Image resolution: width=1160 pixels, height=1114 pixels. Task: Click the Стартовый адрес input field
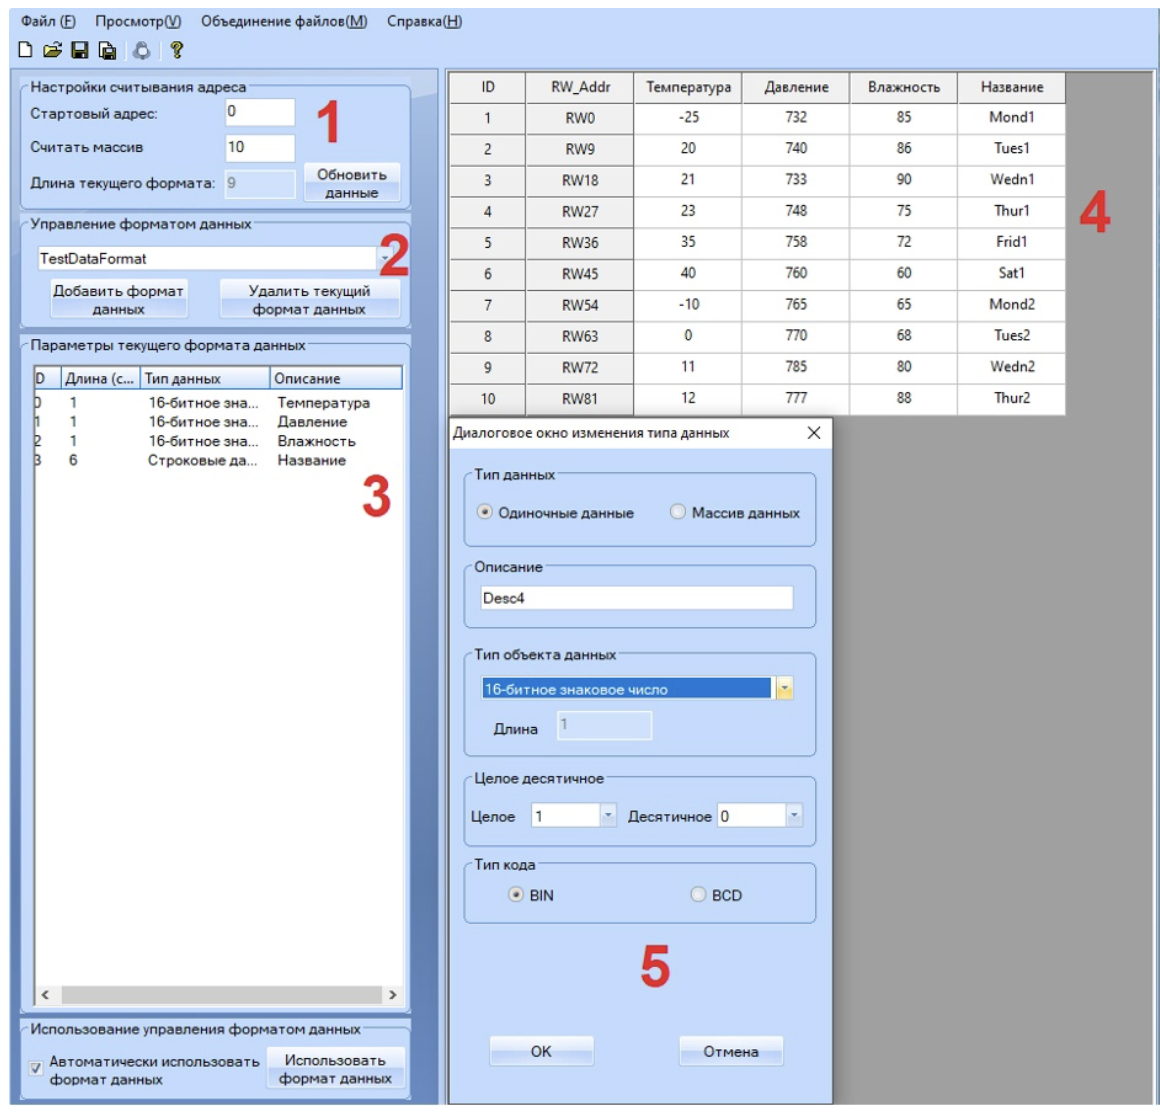pyautogui.click(x=260, y=112)
